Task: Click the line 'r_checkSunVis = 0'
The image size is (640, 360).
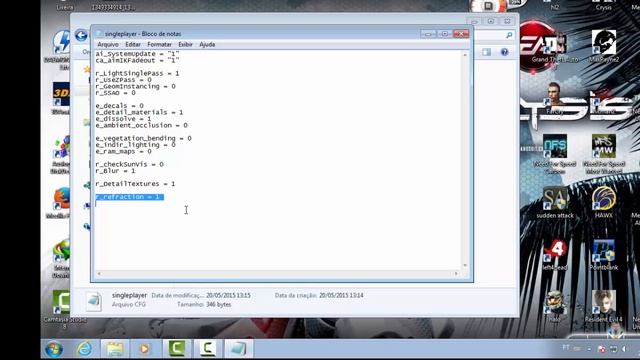Action: pos(129,164)
